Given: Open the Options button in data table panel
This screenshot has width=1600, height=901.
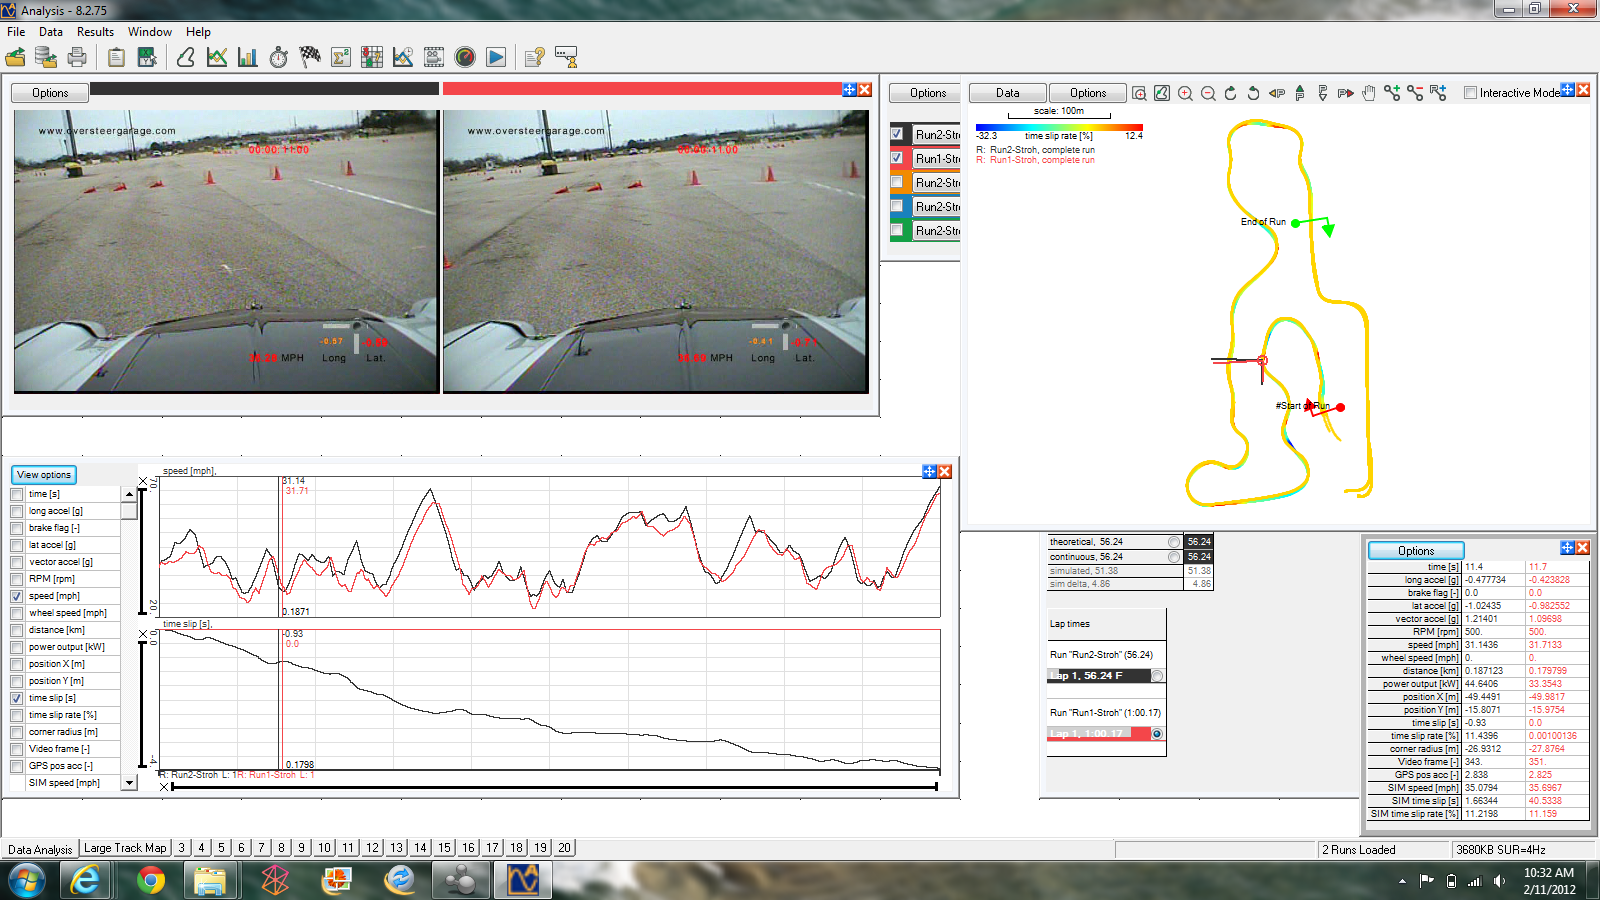Looking at the screenshot, I should pyautogui.click(x=1415, y=551).
